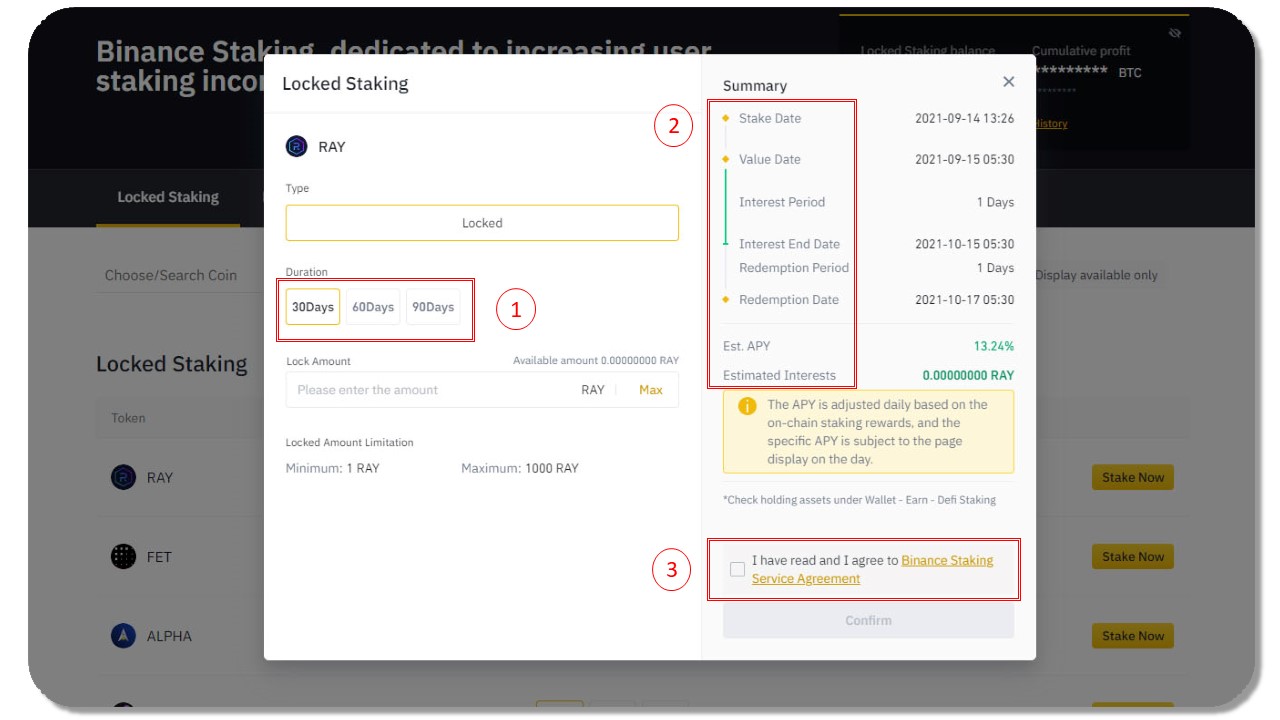Click the FET token icon in list

(x=123, y=556)
